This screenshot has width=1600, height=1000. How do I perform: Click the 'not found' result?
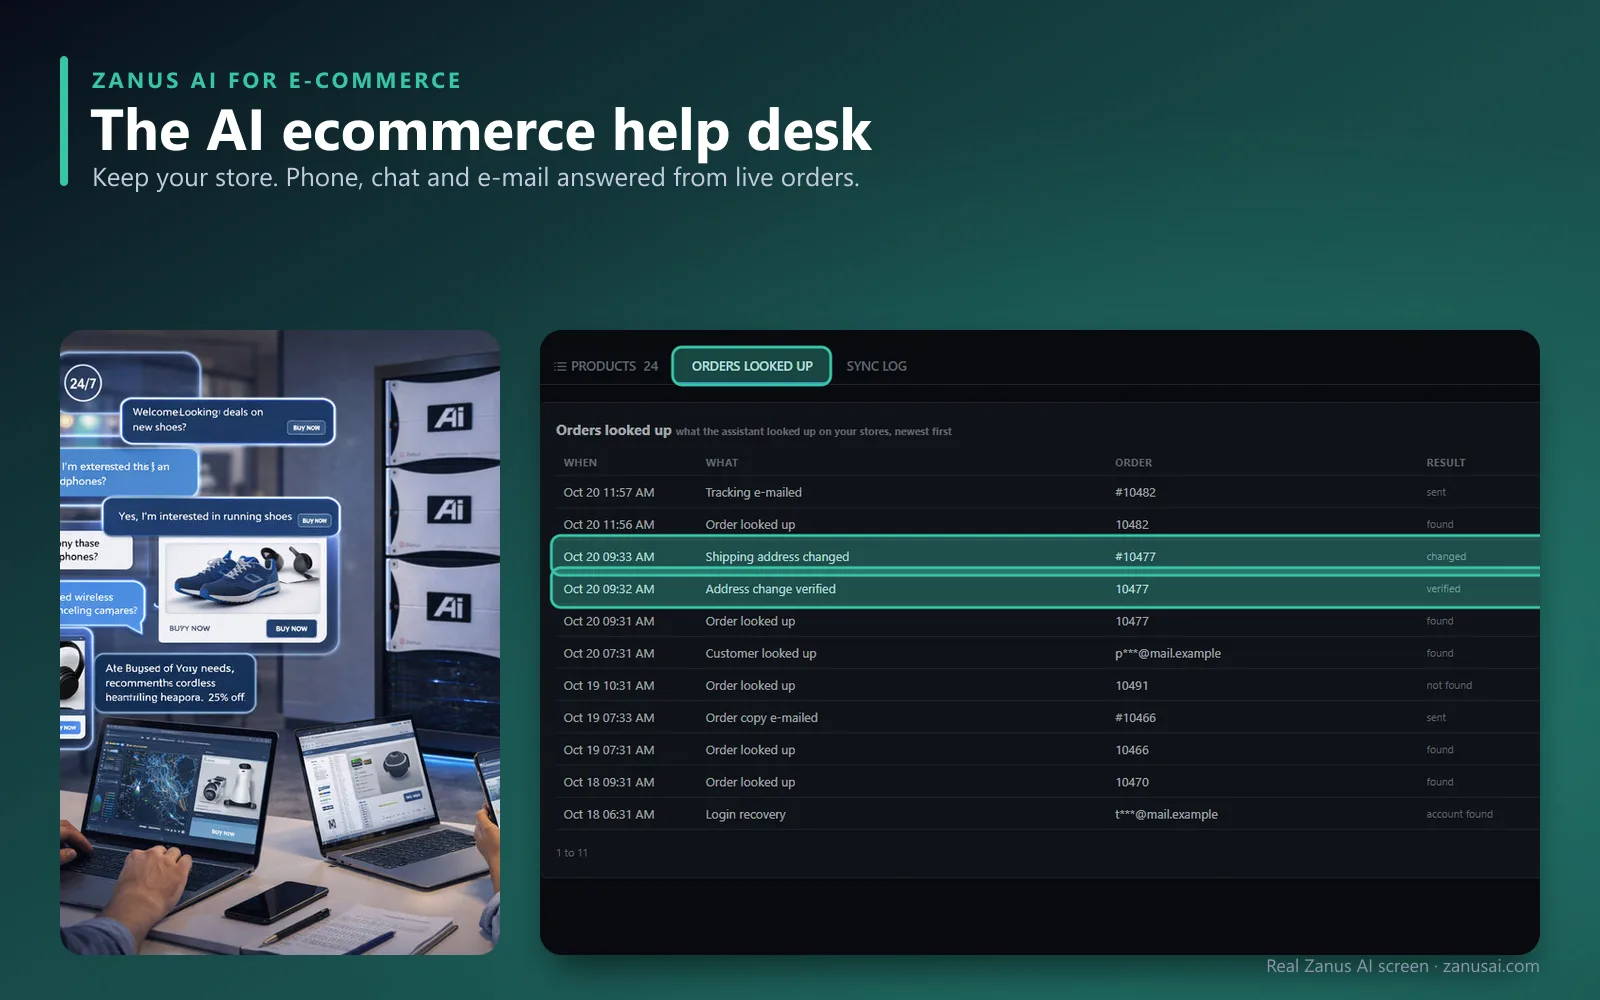pyautogui.click(x=1448, y=685)
